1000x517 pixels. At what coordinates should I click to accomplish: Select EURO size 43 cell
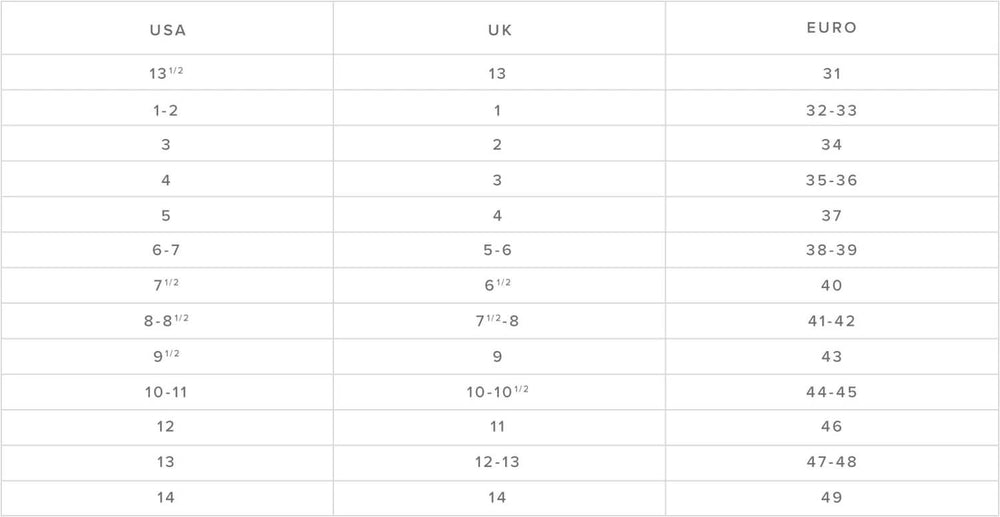pos(831,357)
